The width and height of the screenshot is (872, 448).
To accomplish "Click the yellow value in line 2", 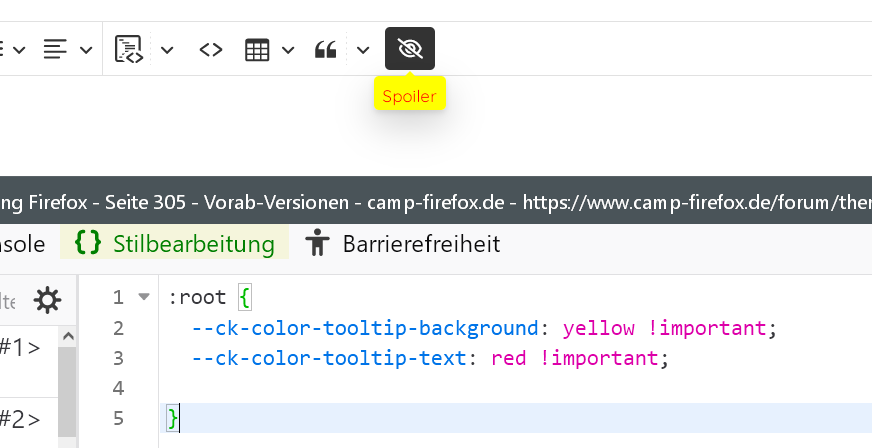I will pos(592,328).
